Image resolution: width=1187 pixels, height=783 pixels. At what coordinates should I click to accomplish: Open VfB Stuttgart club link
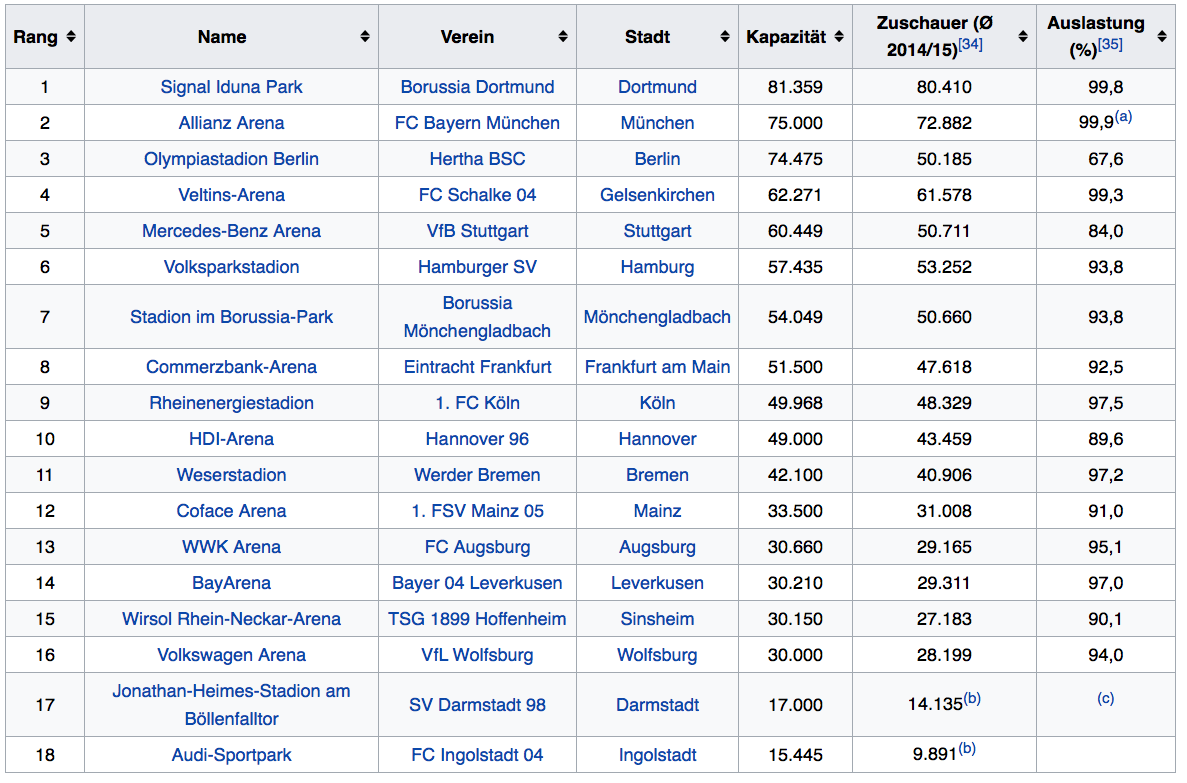pos(477,231)
